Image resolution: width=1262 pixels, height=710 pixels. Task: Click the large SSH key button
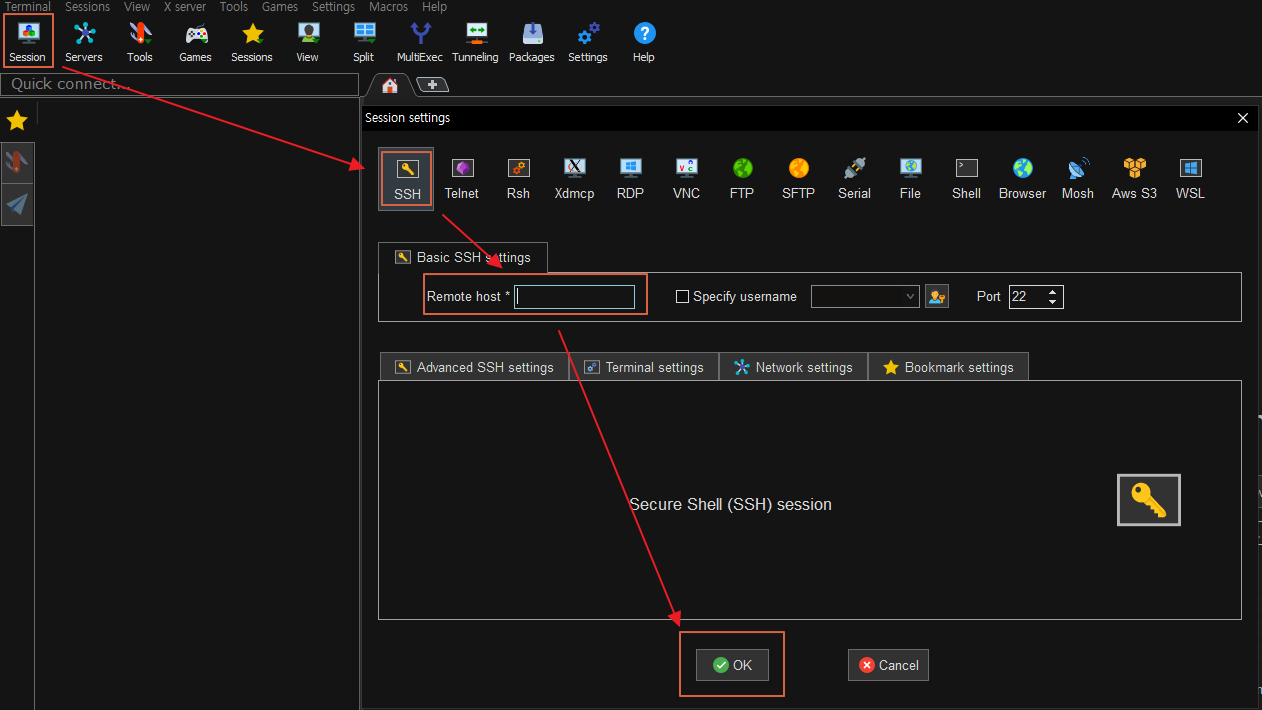(x=1149, y=500)
